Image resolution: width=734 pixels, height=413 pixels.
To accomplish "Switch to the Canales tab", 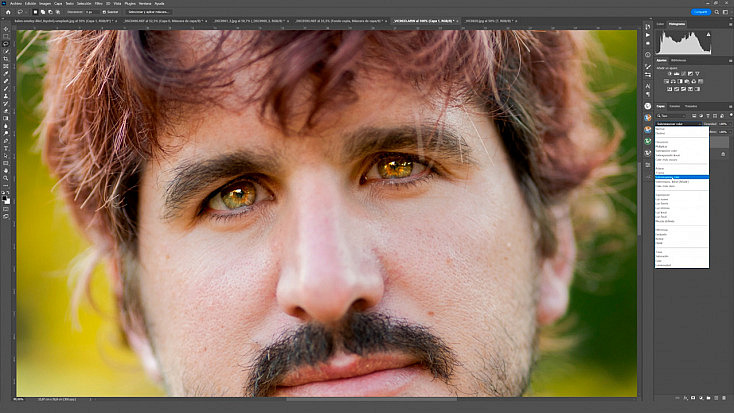I will coord(675,106).
